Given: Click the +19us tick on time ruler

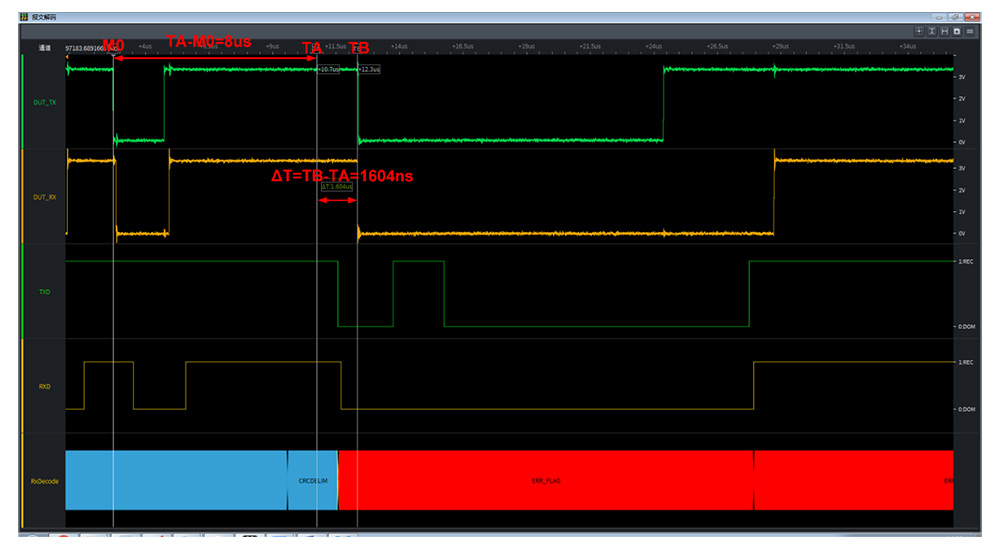Looking at the screenshot, I should (x=526, y=47).
